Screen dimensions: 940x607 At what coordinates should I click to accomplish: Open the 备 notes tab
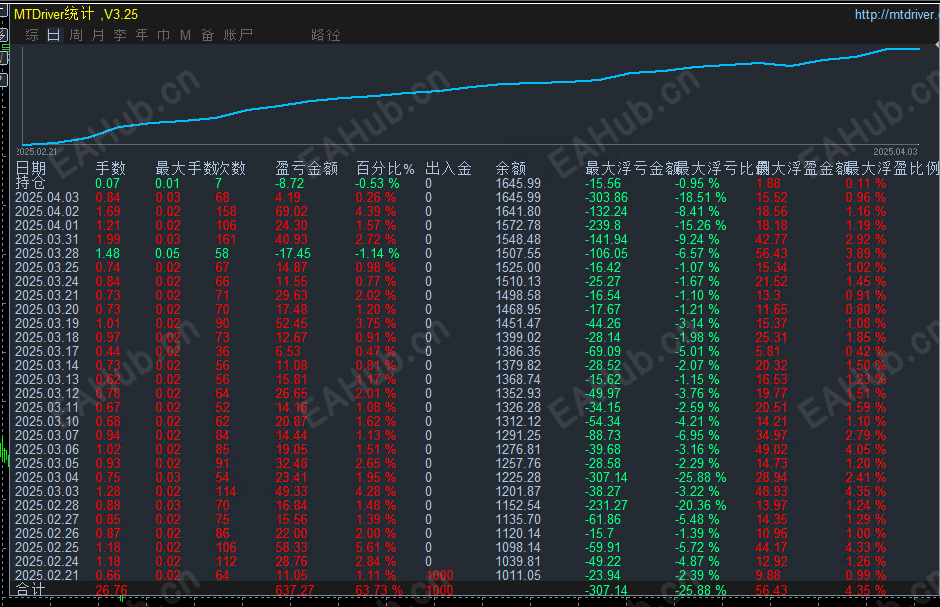(x=207, y=35)
